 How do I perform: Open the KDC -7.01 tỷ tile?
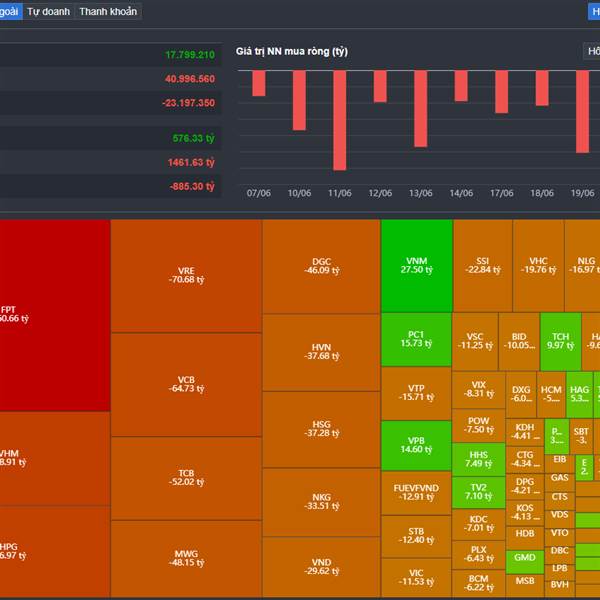[479, 524]
